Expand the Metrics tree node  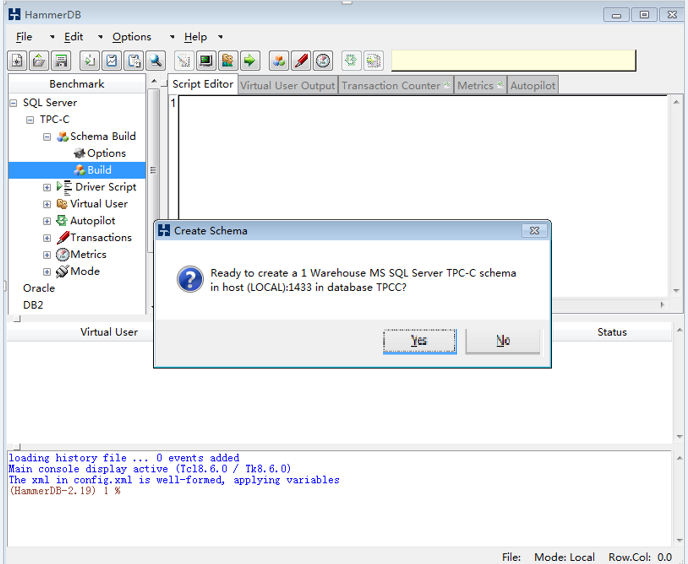click(x=47, y=255)
